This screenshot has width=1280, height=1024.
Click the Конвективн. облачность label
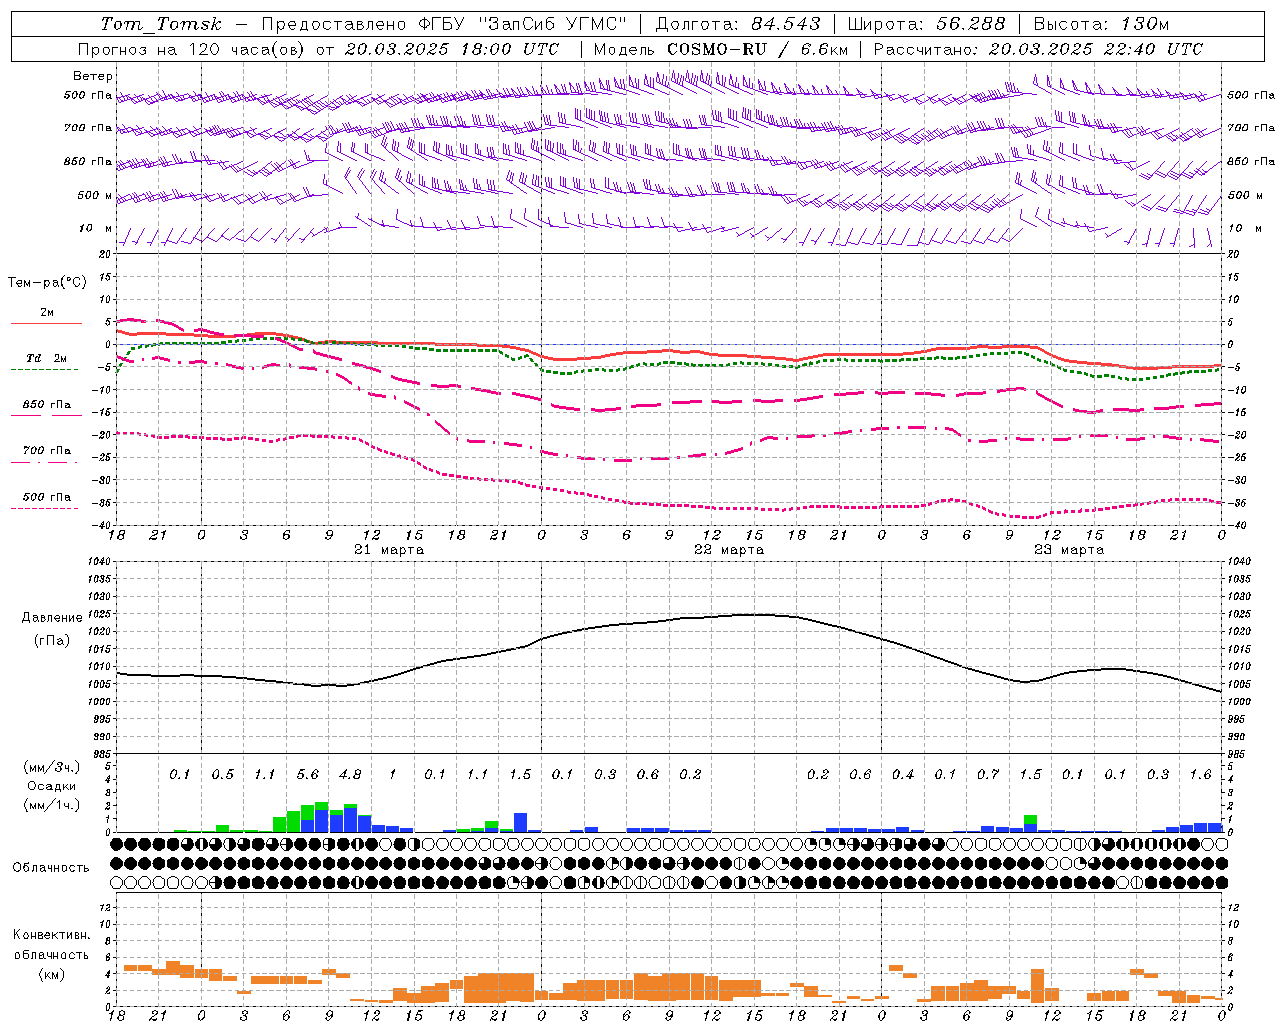51,945
